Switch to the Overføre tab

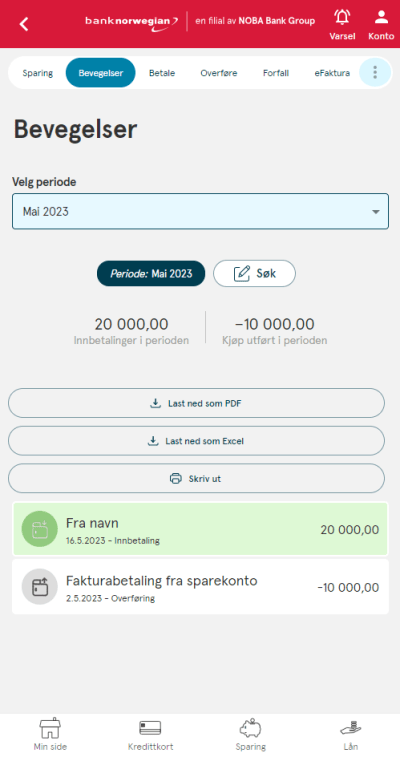coord(219,73)
